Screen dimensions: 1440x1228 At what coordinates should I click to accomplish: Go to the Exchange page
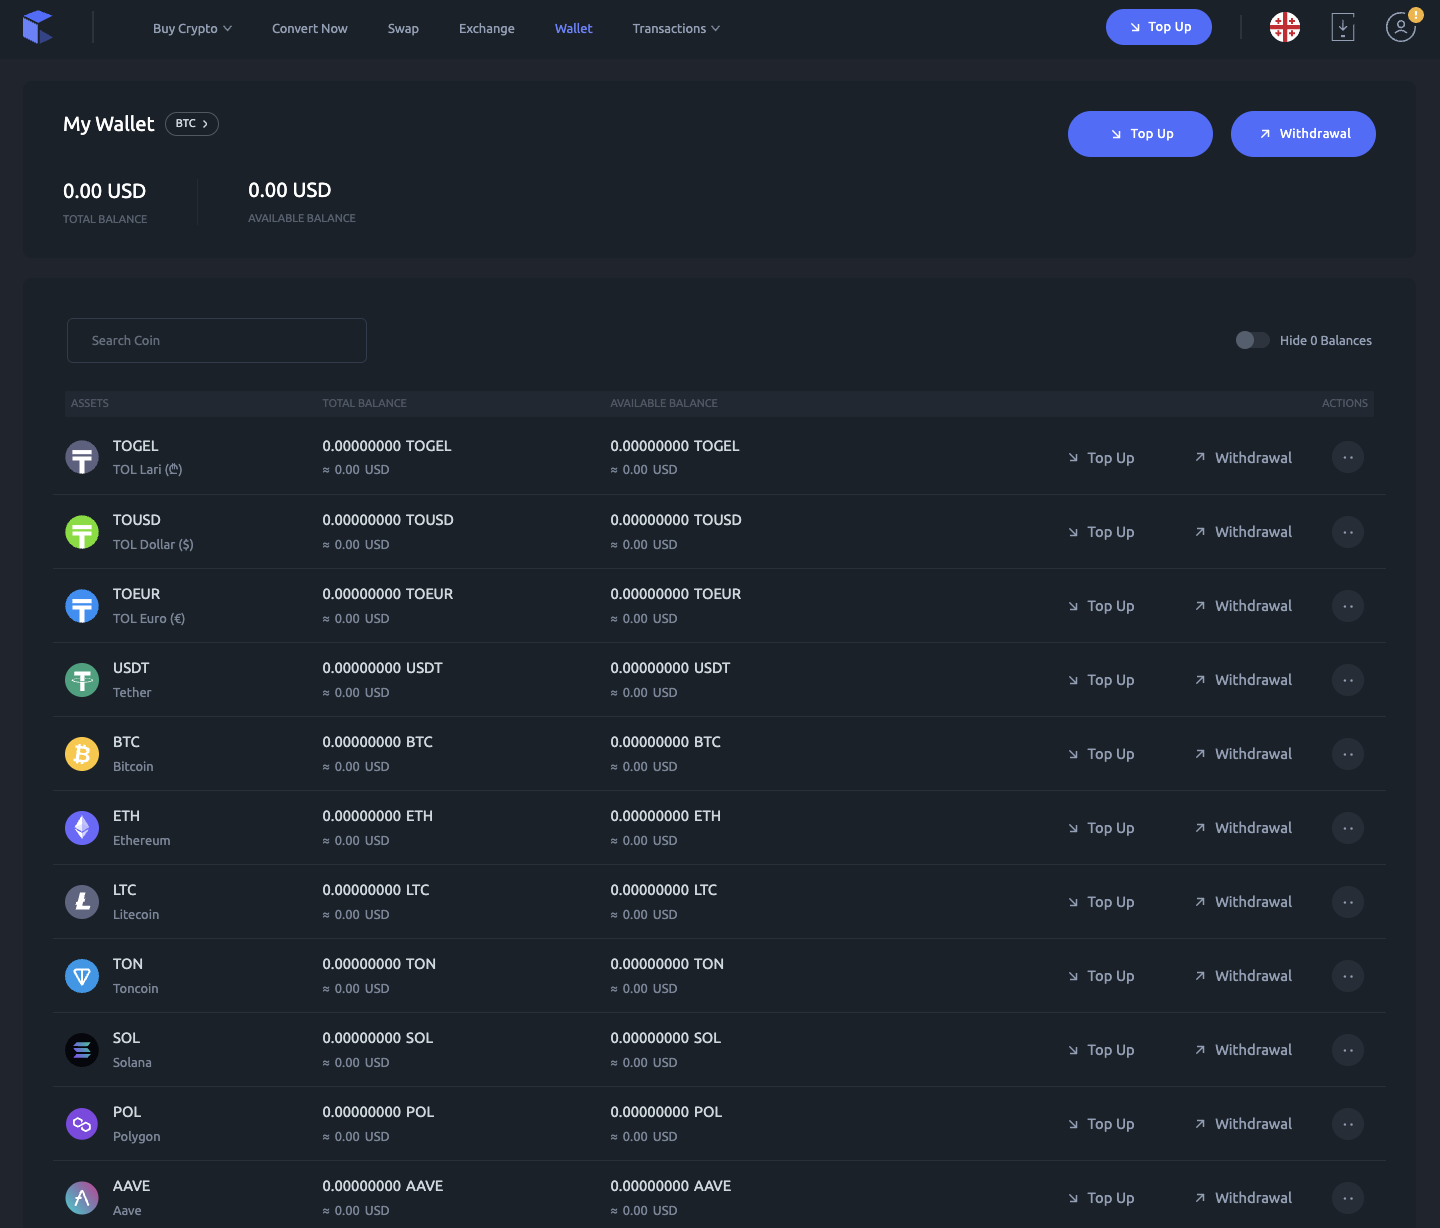pyautogui.click(x=486, y=28)
